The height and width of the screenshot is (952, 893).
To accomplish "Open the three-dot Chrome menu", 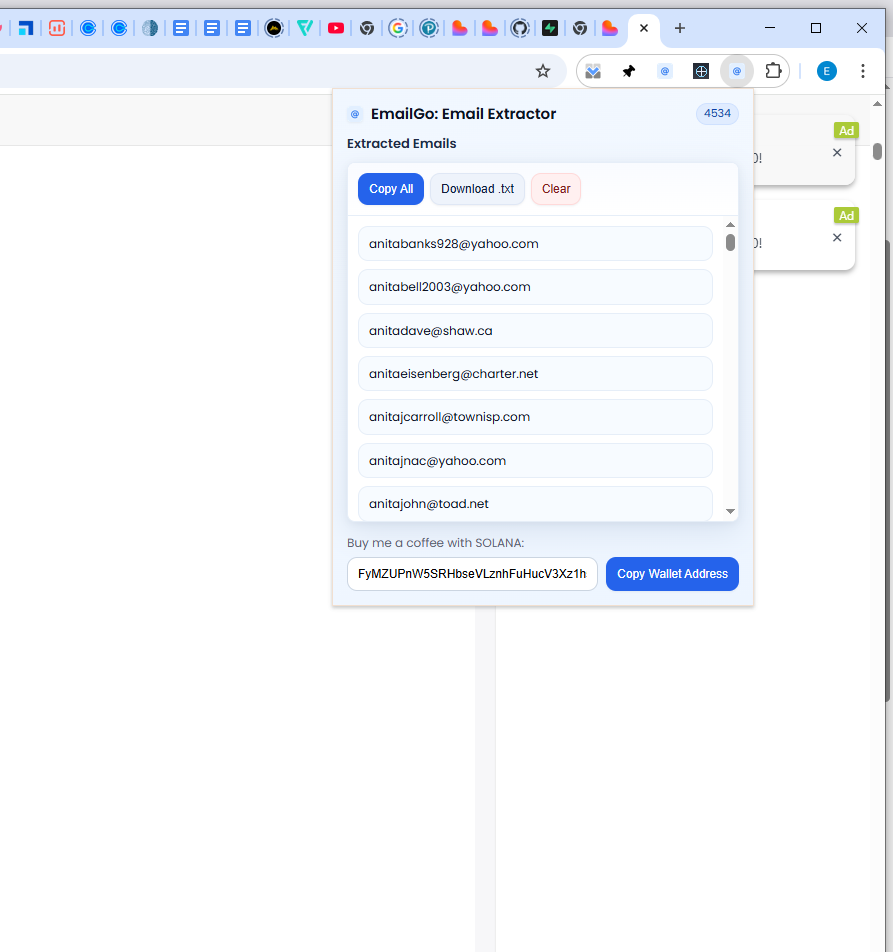I will point(862,71).
